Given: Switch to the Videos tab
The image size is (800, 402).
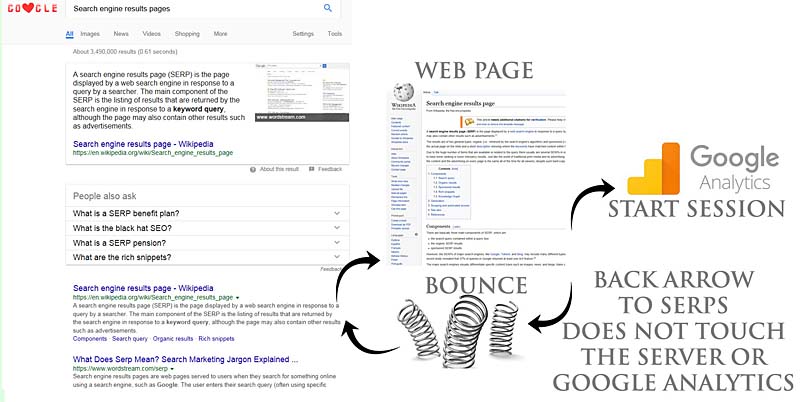Looking at the screenshot, I should click(152, 34).
